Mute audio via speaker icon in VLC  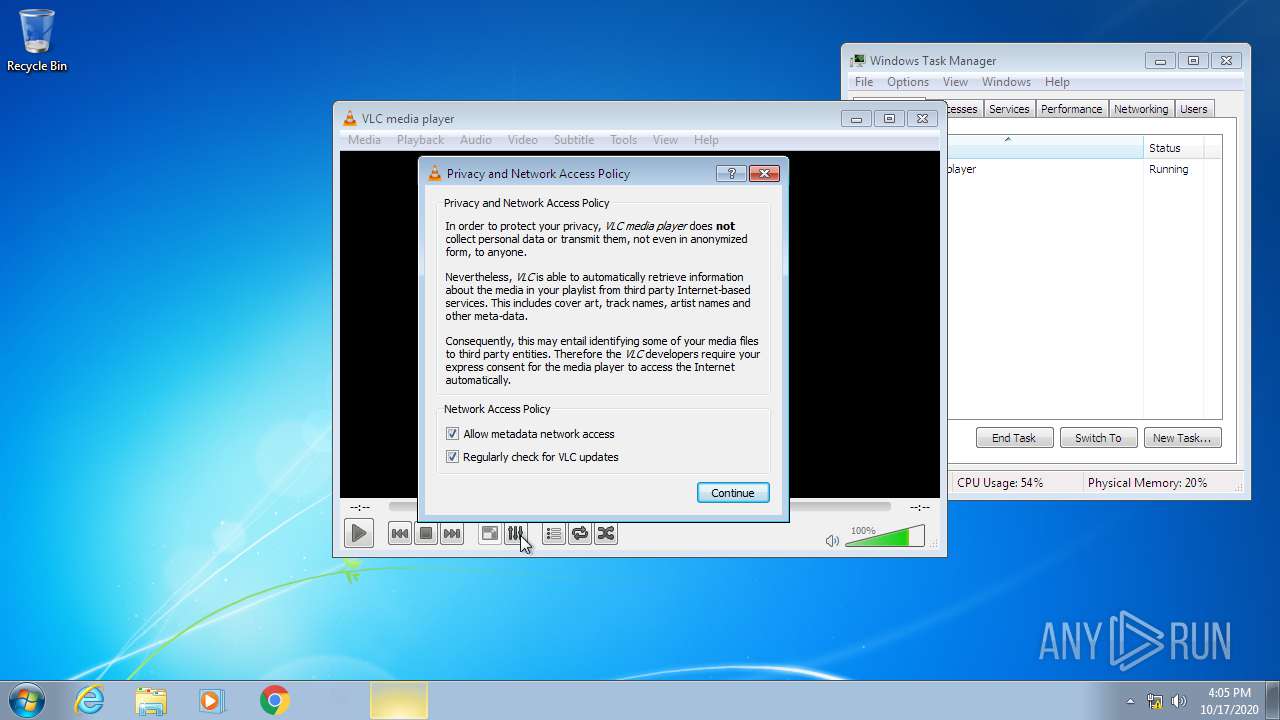pos(832,541)
